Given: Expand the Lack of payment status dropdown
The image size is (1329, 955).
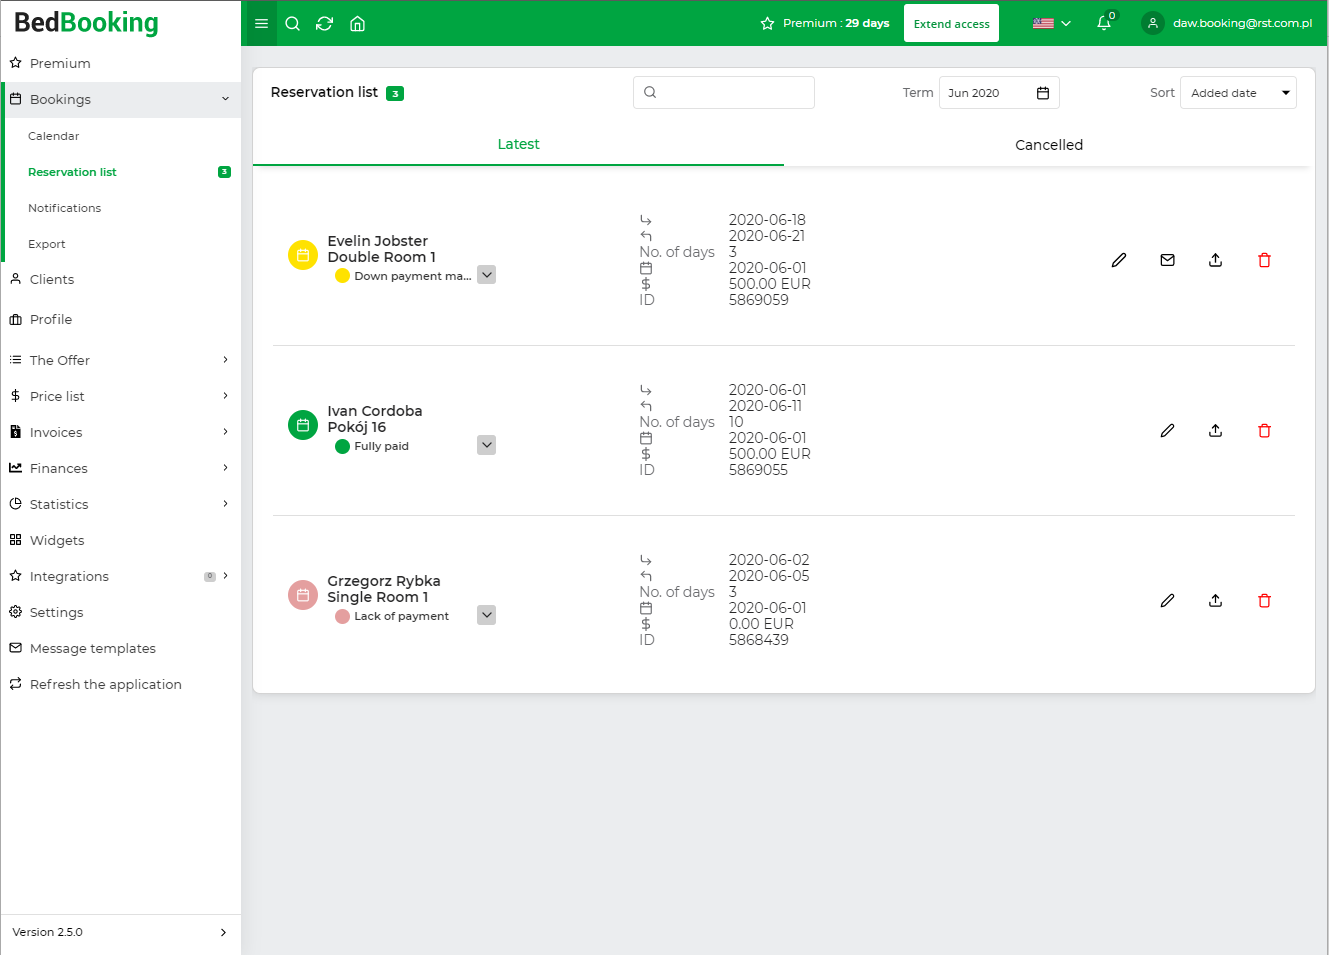Looking at the screenshot, I should click(x=486, y=615).
